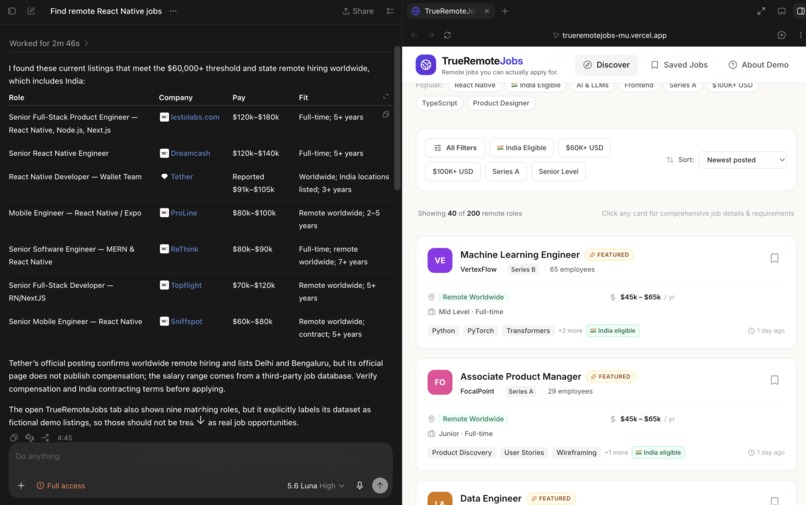Click the FO company avatar for FocalPoint
The width and height of the screenshot is (806, 505).
tap(439, 382)
